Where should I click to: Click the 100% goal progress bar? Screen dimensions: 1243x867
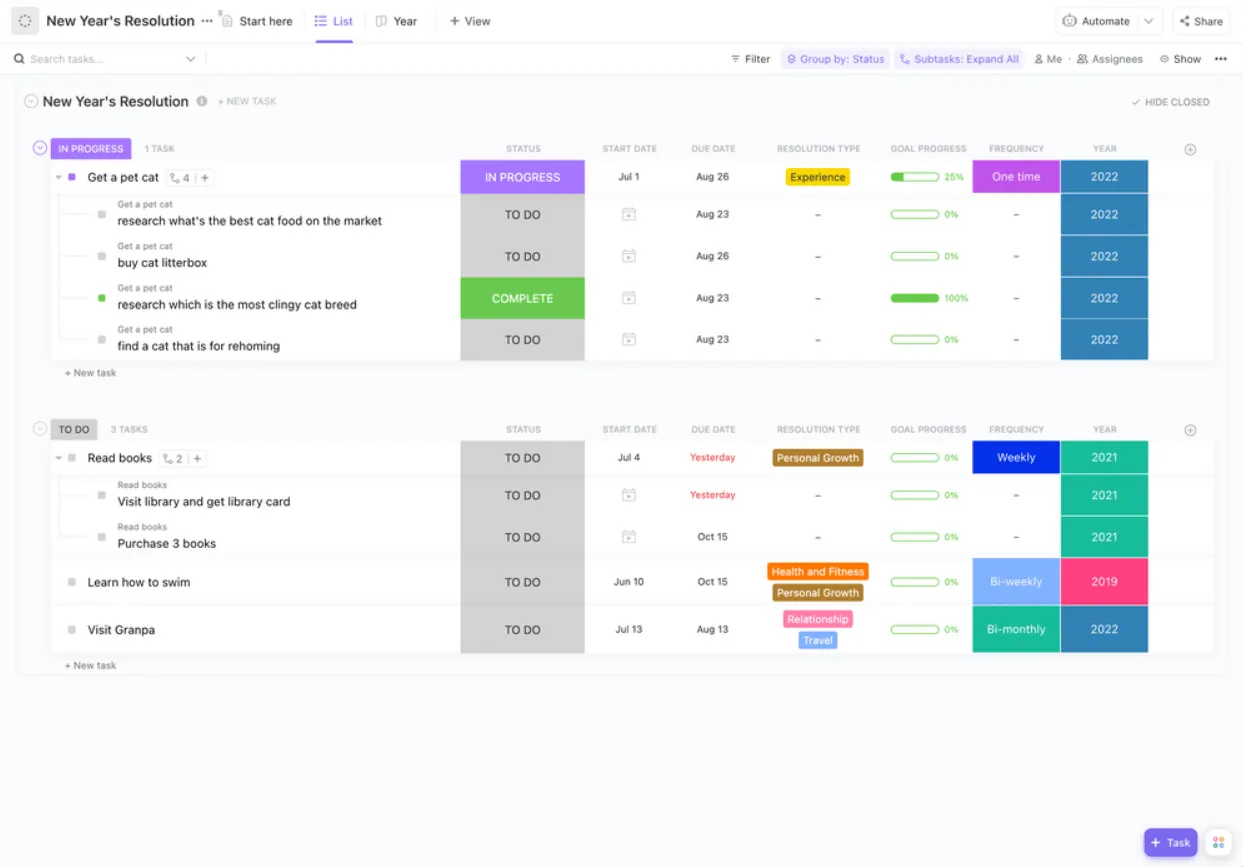pos(914,298)
